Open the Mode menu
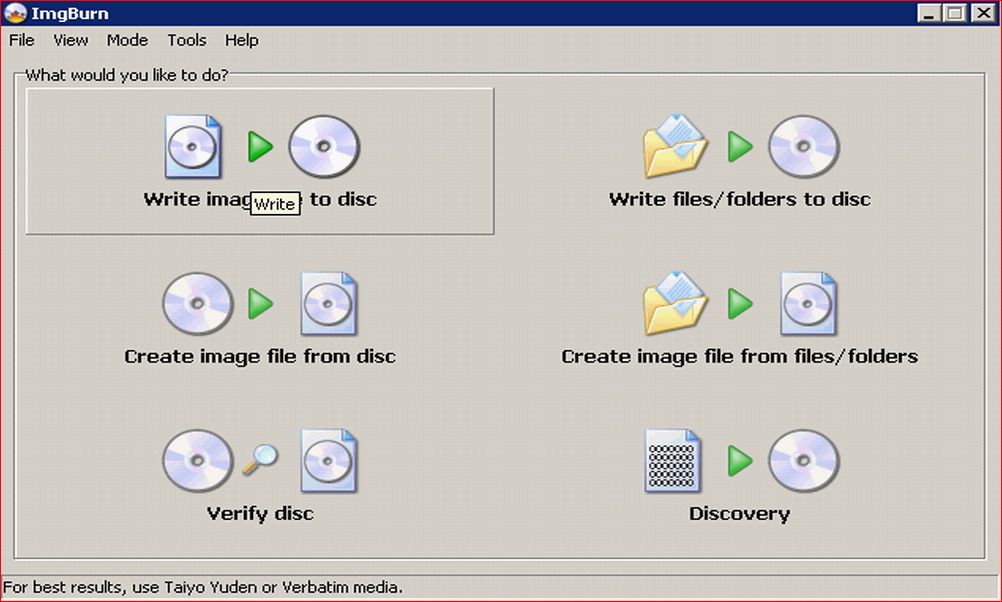Viewport: 1002px width, 602px height. pyautogui.click(x=127, y=40)
